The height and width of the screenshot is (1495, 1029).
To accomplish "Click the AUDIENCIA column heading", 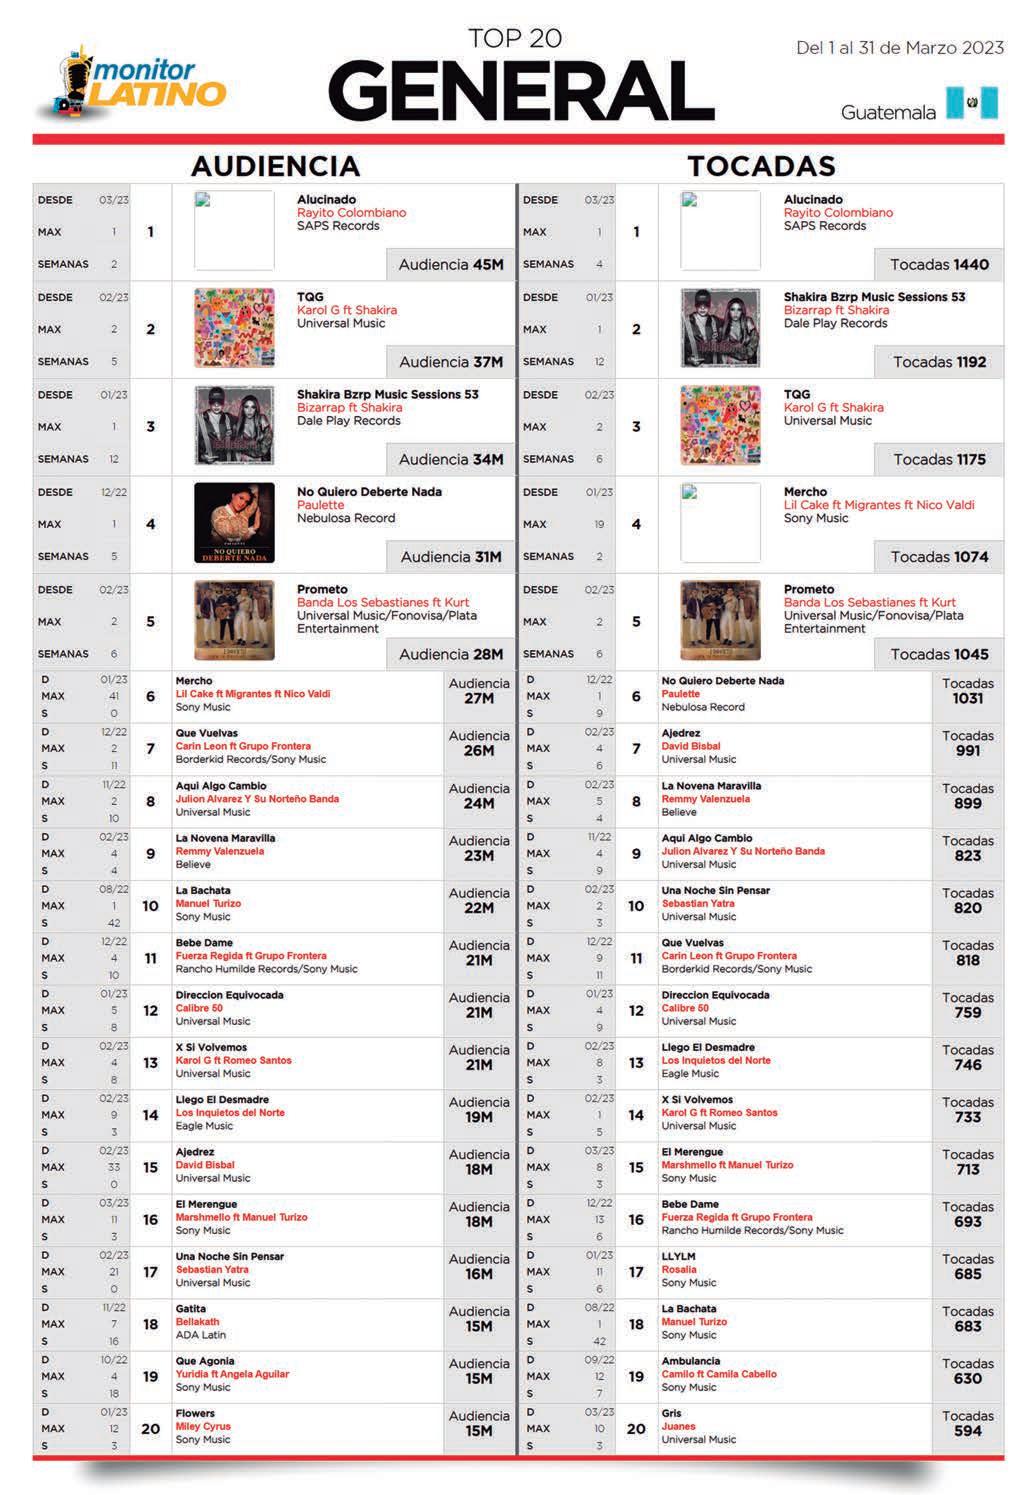I will point(275,165).
